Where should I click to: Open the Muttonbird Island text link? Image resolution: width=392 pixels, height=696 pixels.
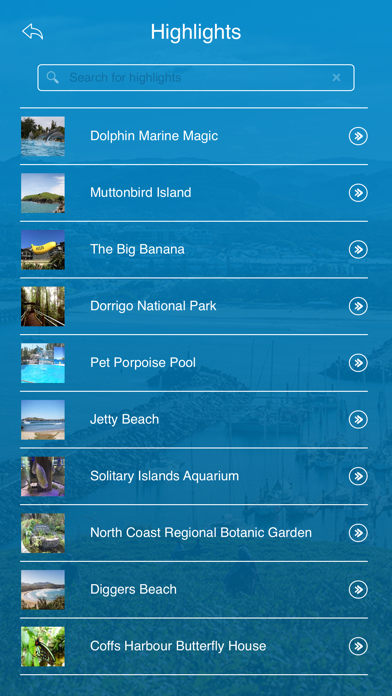click(x=141, y=193)
